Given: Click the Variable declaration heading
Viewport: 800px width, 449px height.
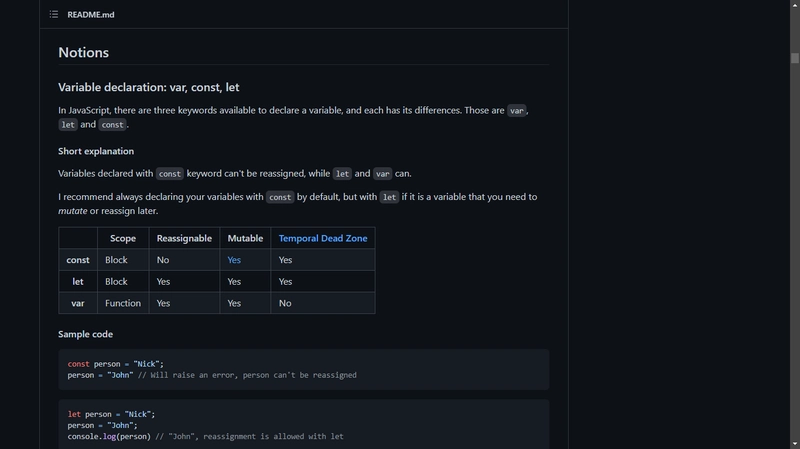Looking at the screenshot, I should point(148,87).
